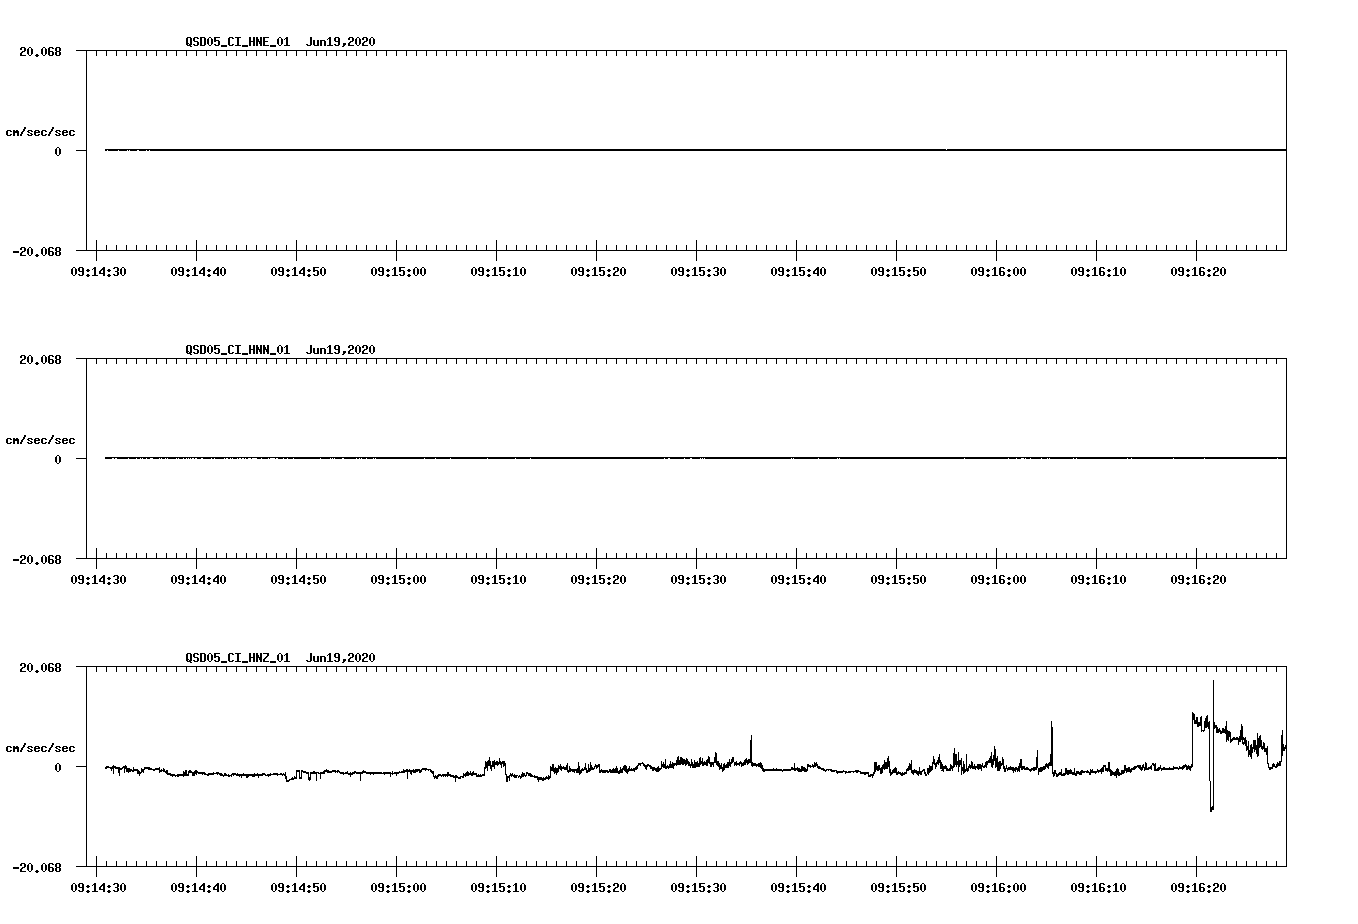
Task: Select the 20.068 upper limit on HNE plot
Action: (x=40, y=51)
